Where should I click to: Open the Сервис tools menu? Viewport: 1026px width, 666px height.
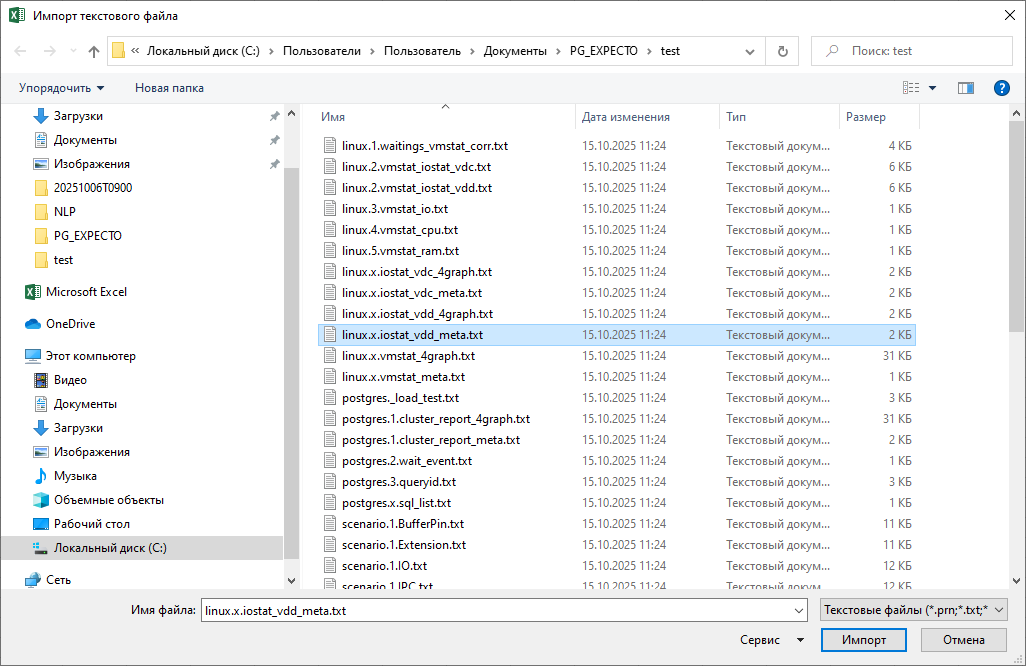coord(771,640)
